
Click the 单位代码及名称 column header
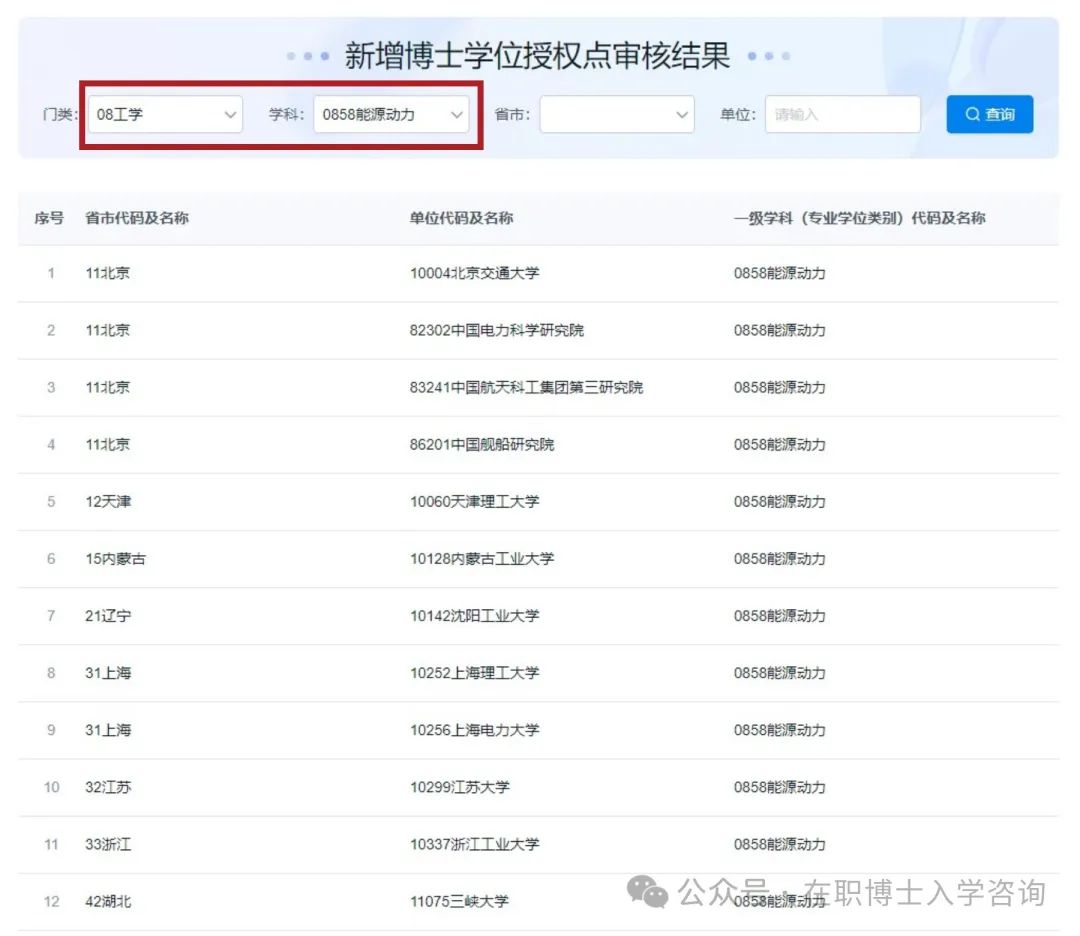click(461, 218)
